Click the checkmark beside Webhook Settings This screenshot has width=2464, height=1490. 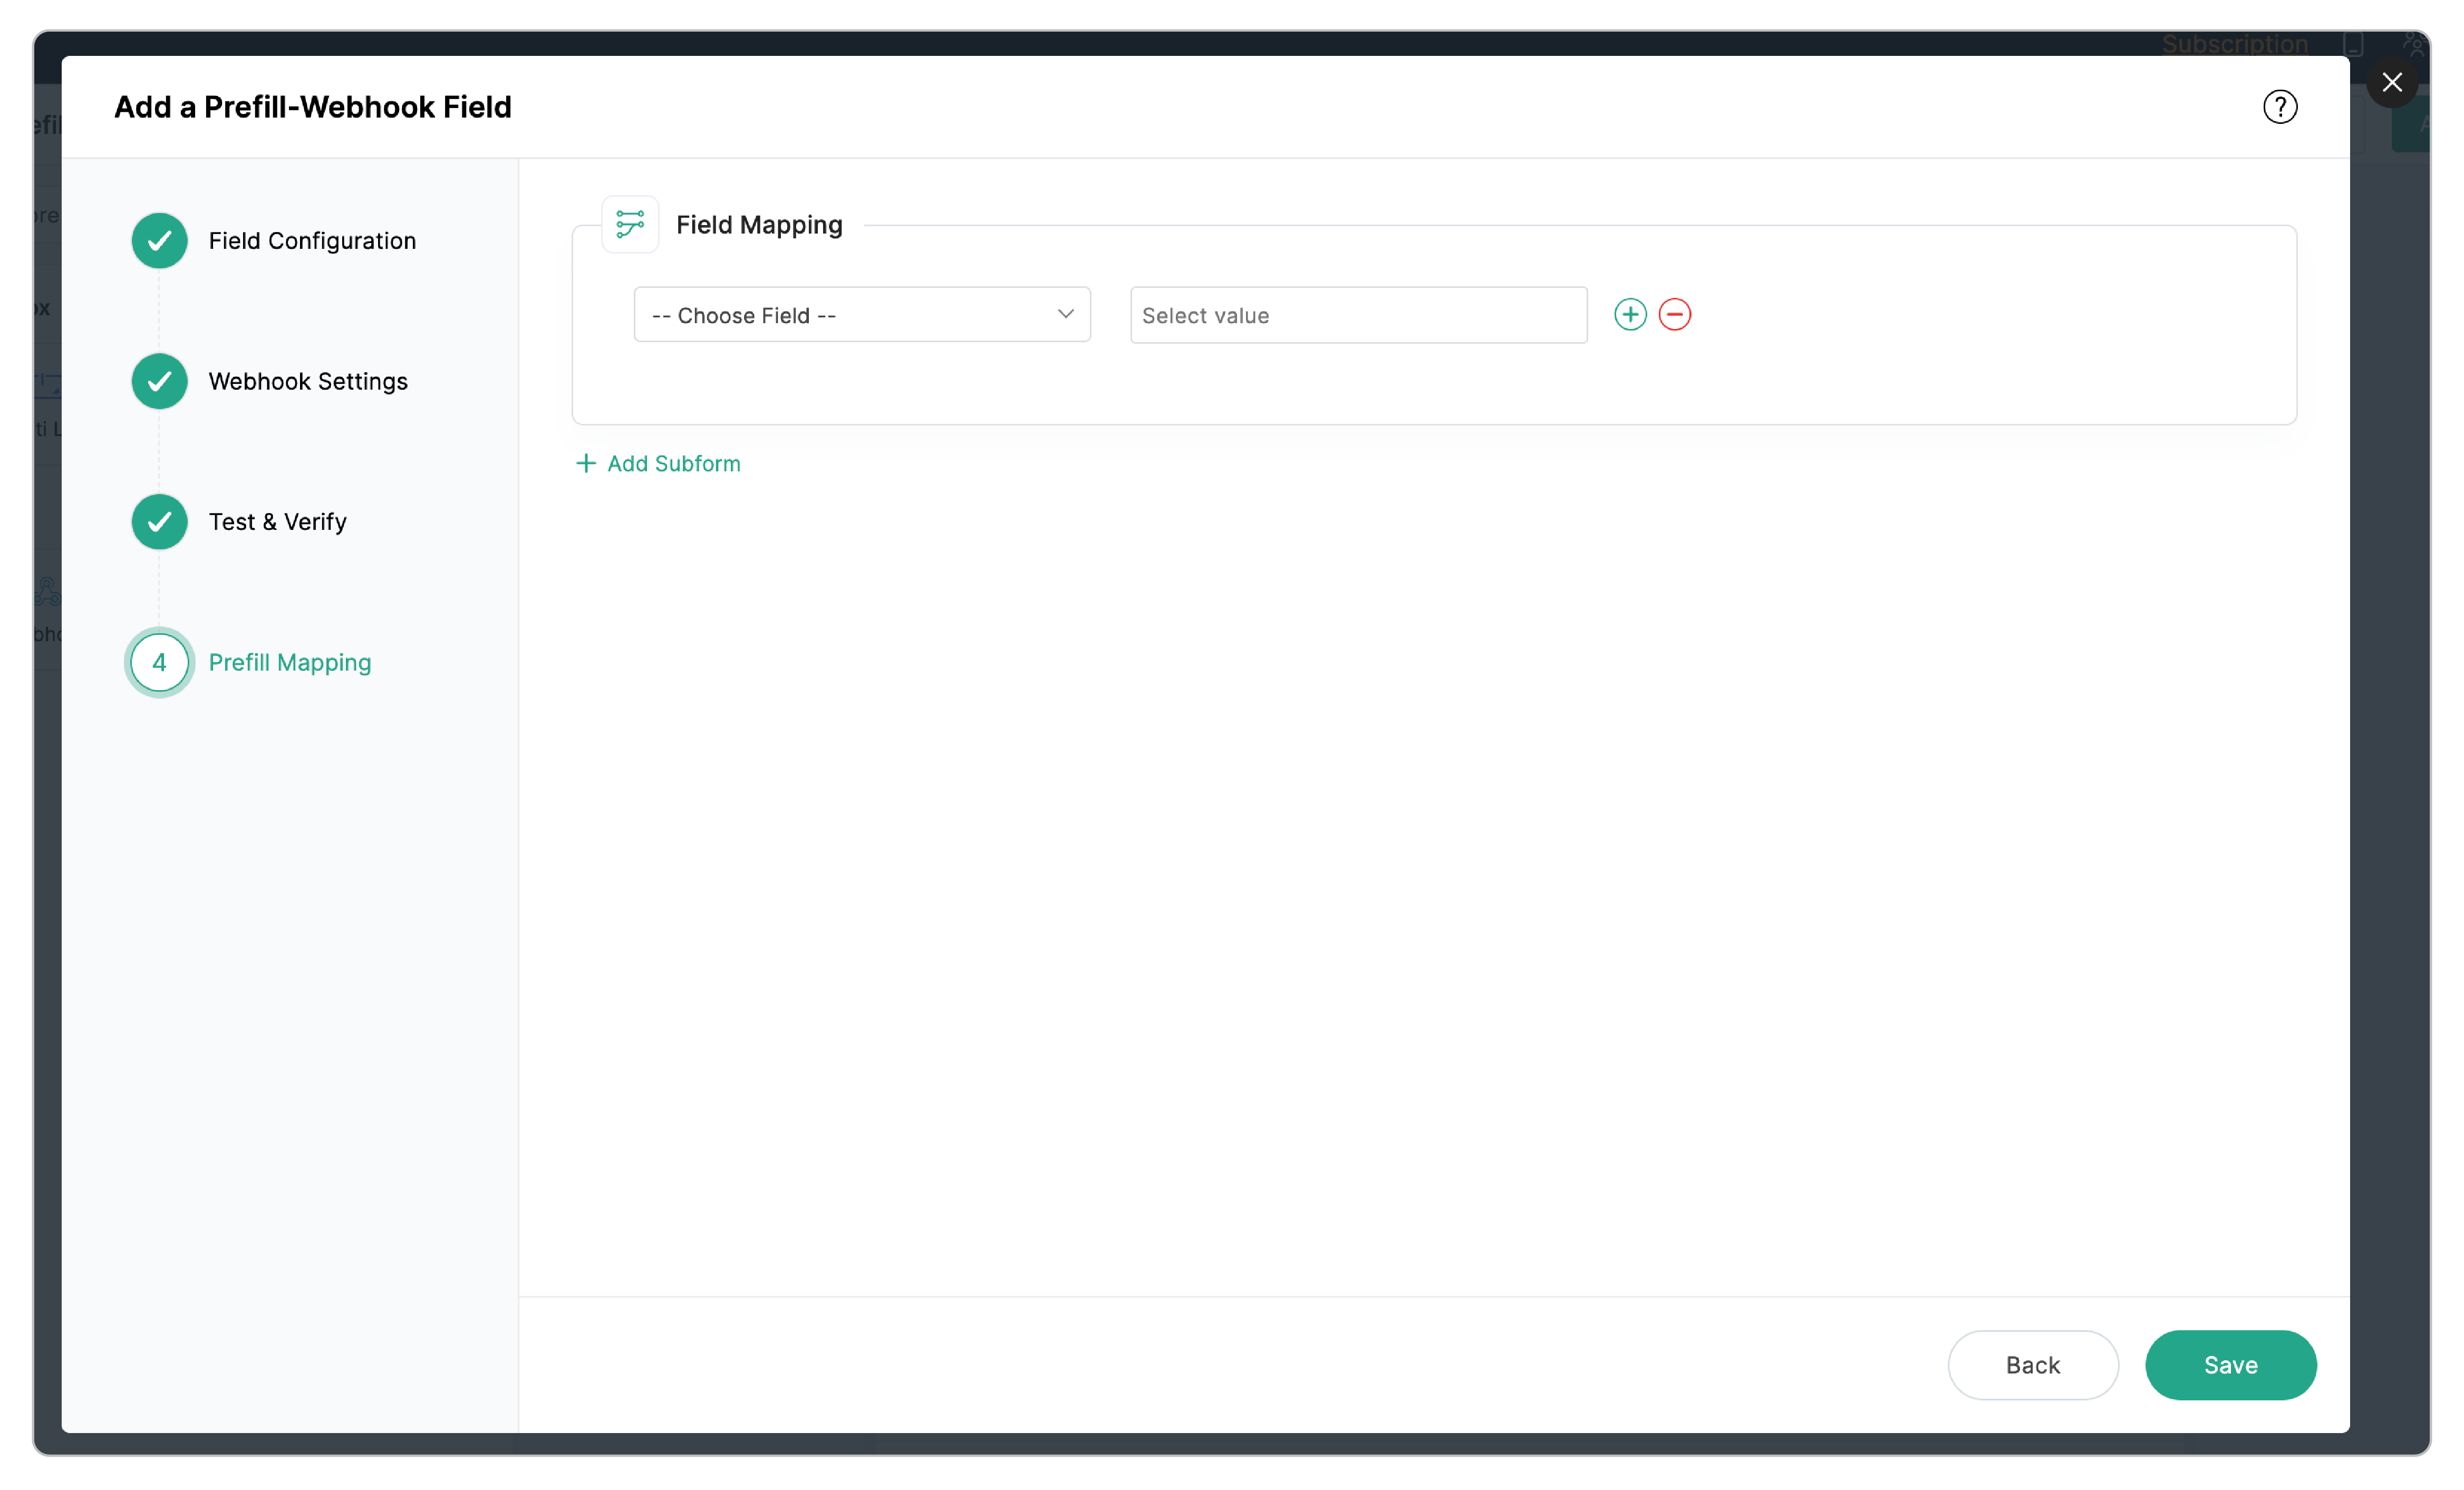[x=159, y=381]
